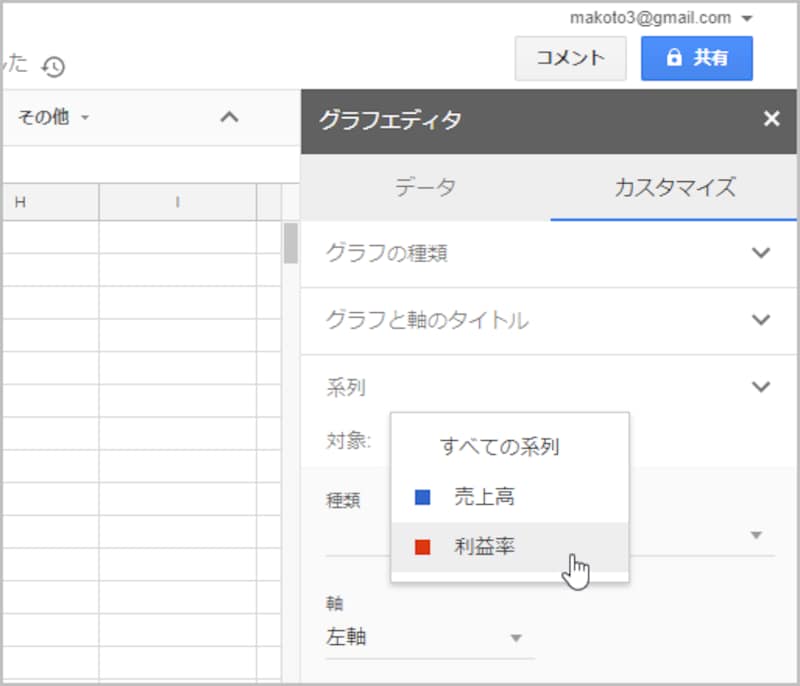Viewport: 800px width, 686px height.
Task: Switch to the データ tab
Action: pyautogui.click(x=426, y=186)
